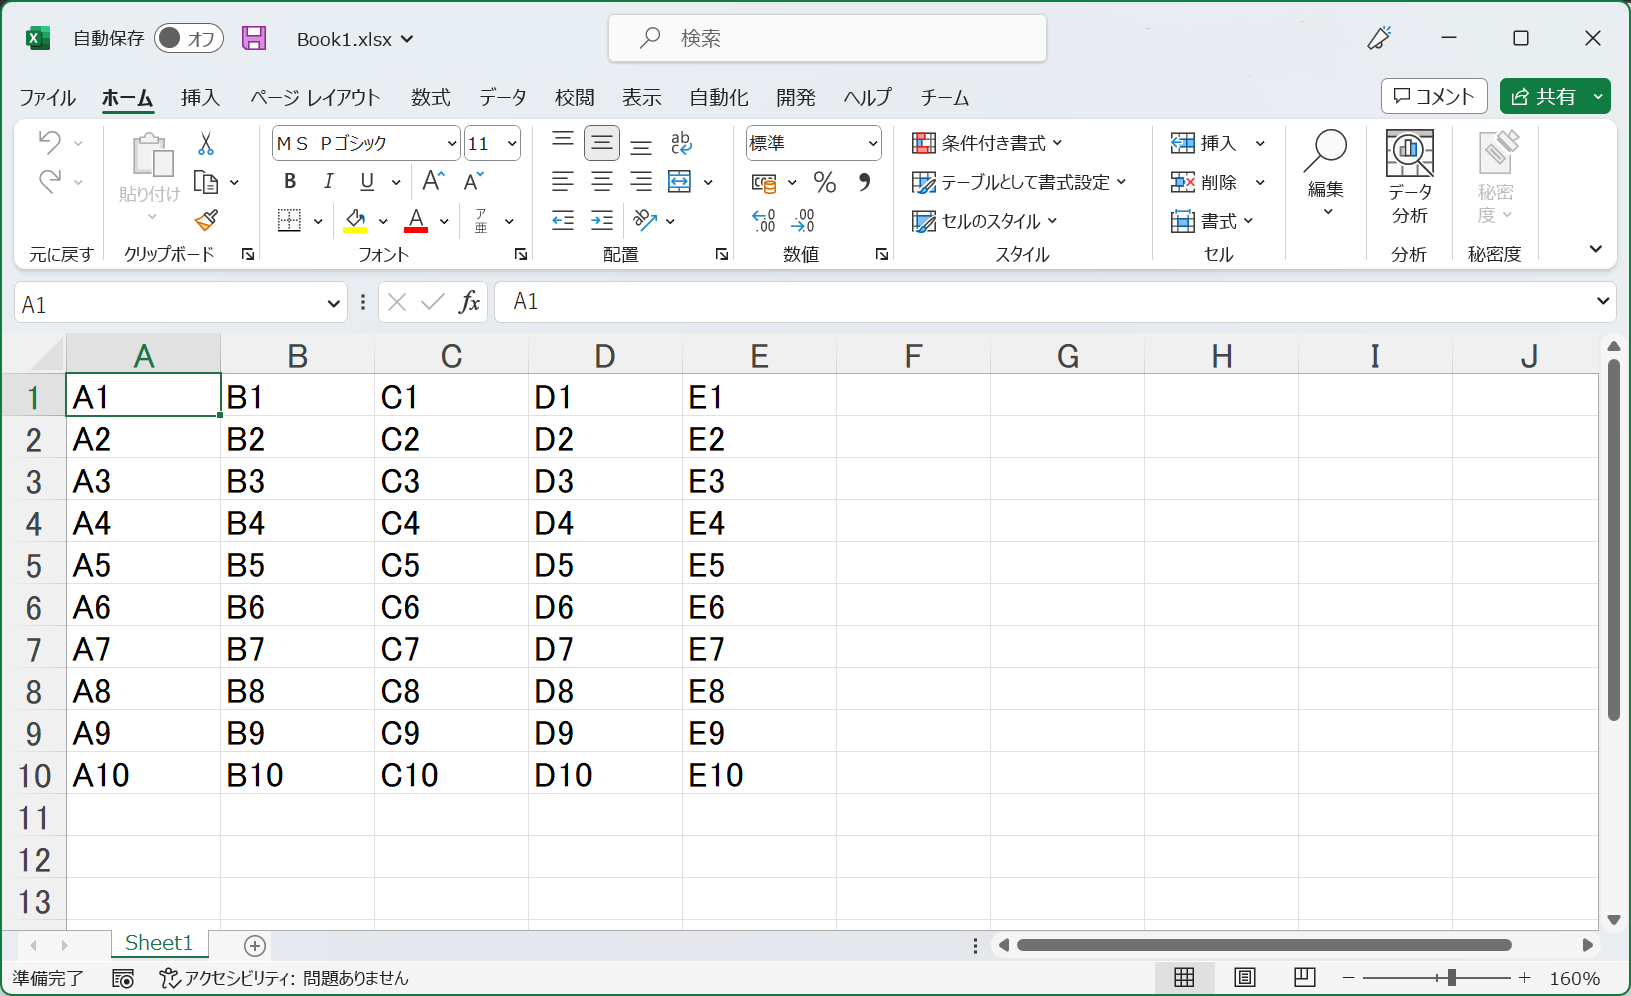Click the Save floppy disk icon
Viewport: 1631px width, 996px height.
point(255,38)
